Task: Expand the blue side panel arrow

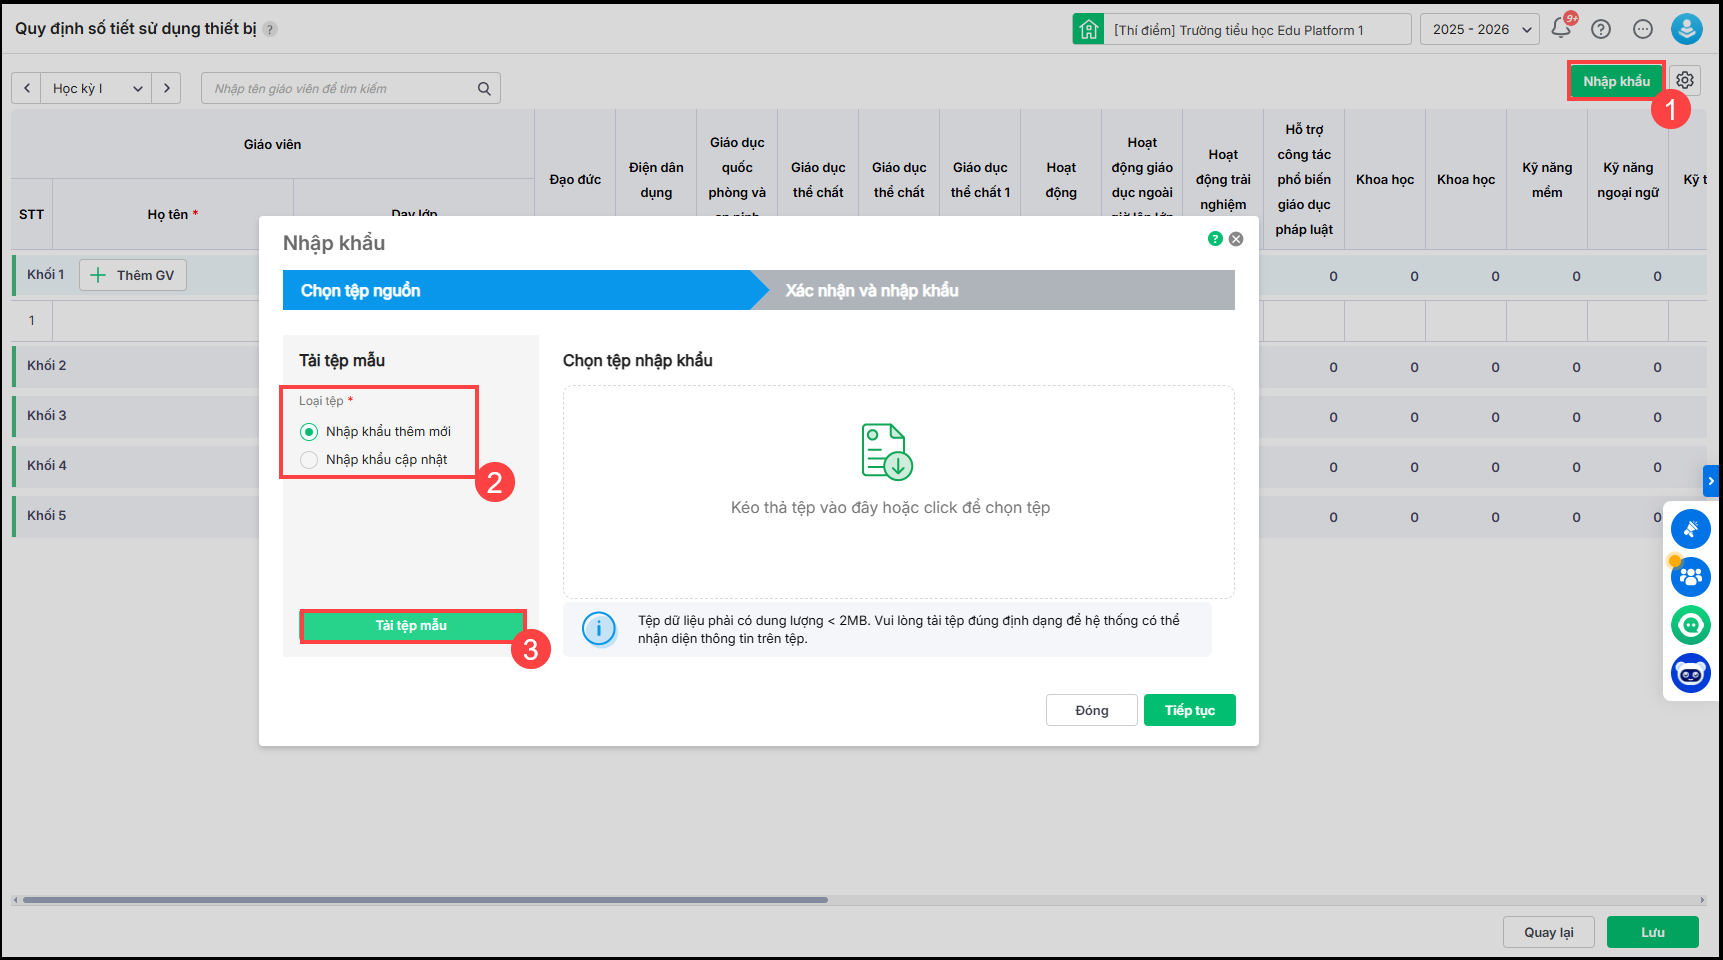Action: click(x=1711, y=481)
